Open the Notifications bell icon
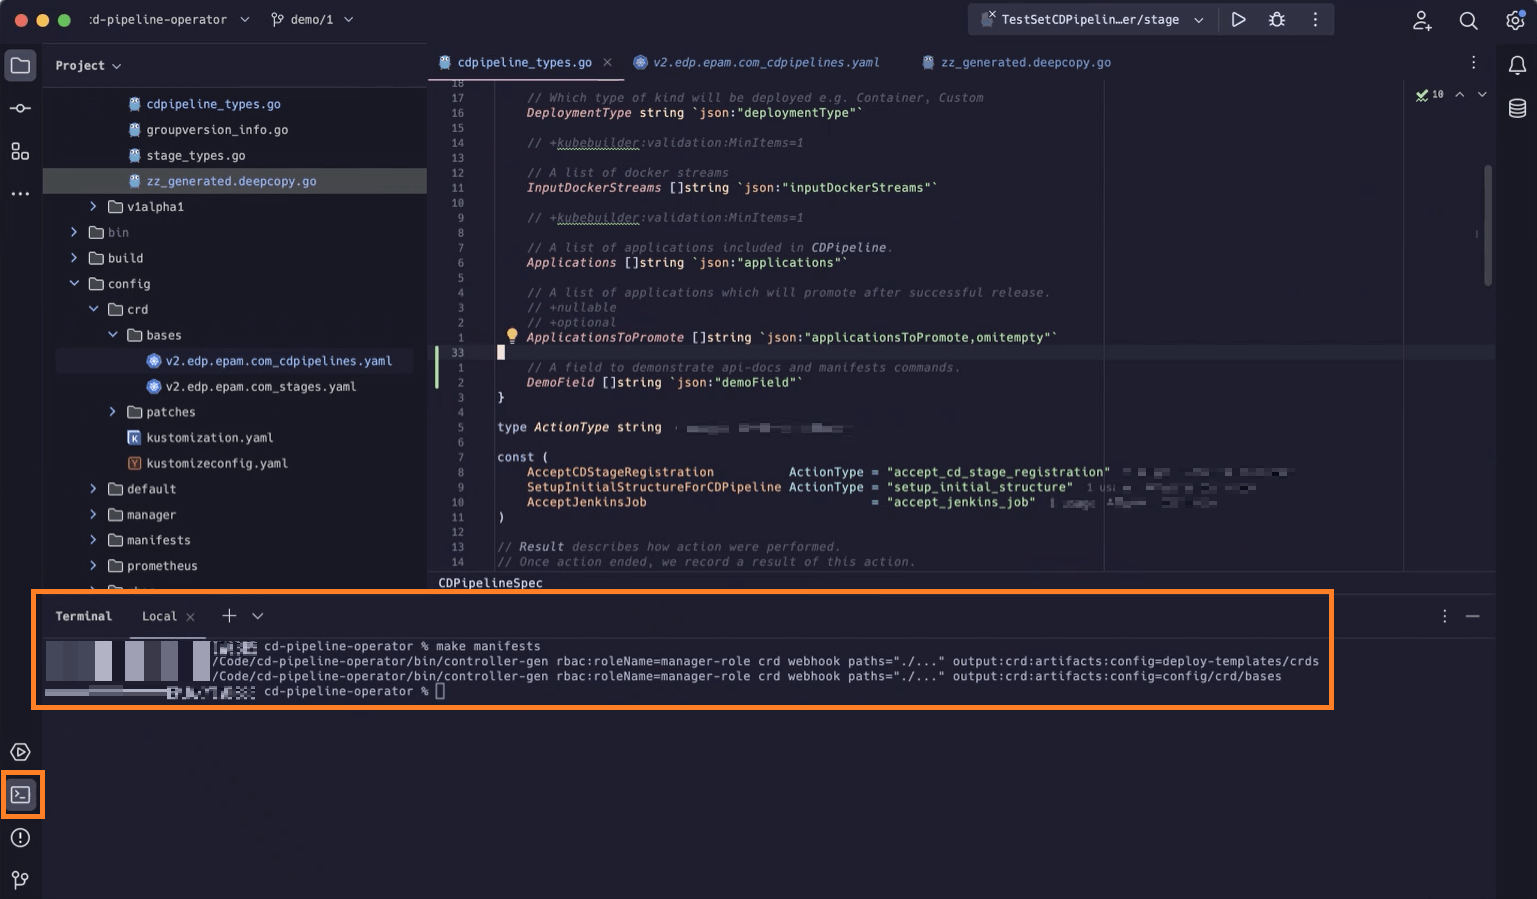 tap(1517, 66)
